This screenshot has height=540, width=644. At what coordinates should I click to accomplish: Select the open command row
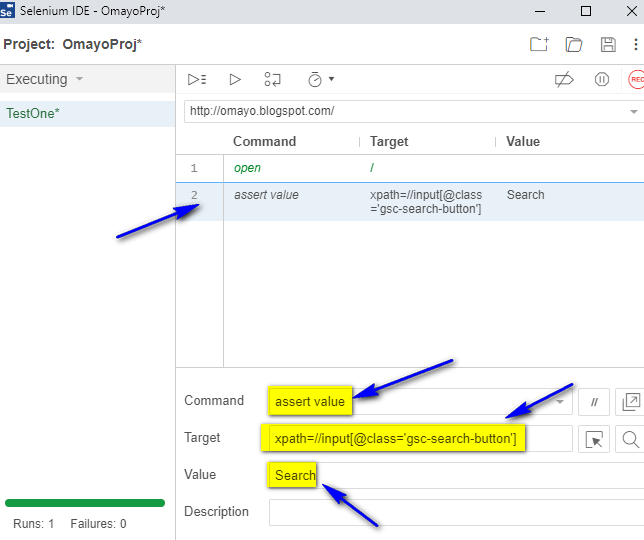[410, 168]
